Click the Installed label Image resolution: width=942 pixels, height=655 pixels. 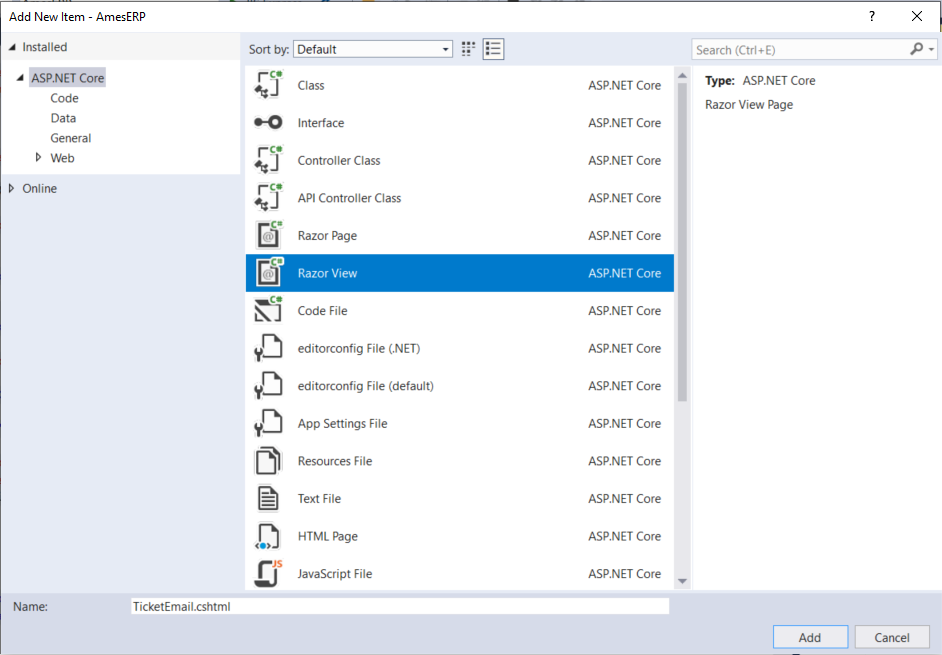pos(45,47)
